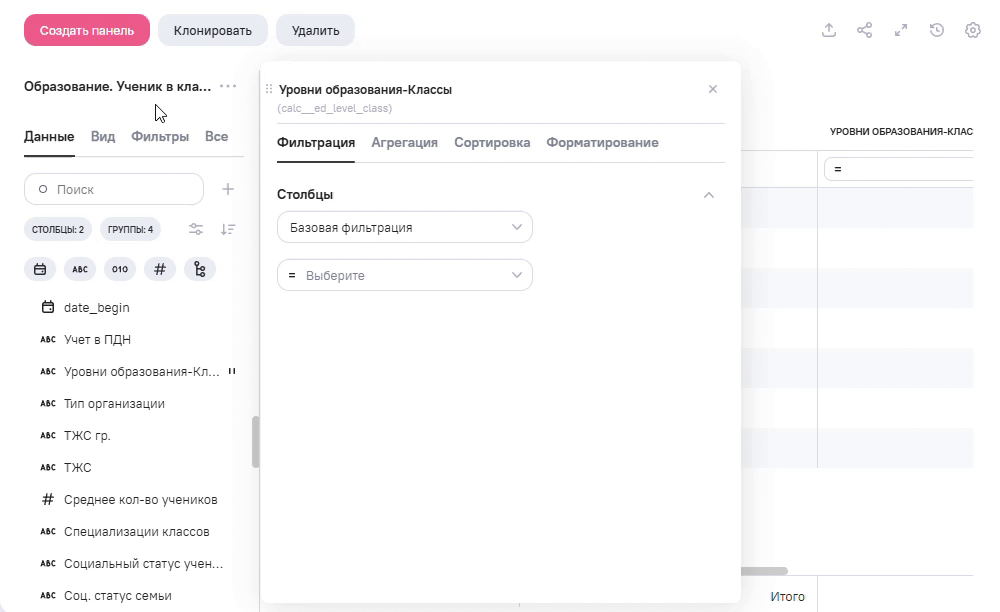This screenshot has width=1000, height=612.
Task: Open the three-dot menu beside panel title
Action: click(x=228, y=86)
